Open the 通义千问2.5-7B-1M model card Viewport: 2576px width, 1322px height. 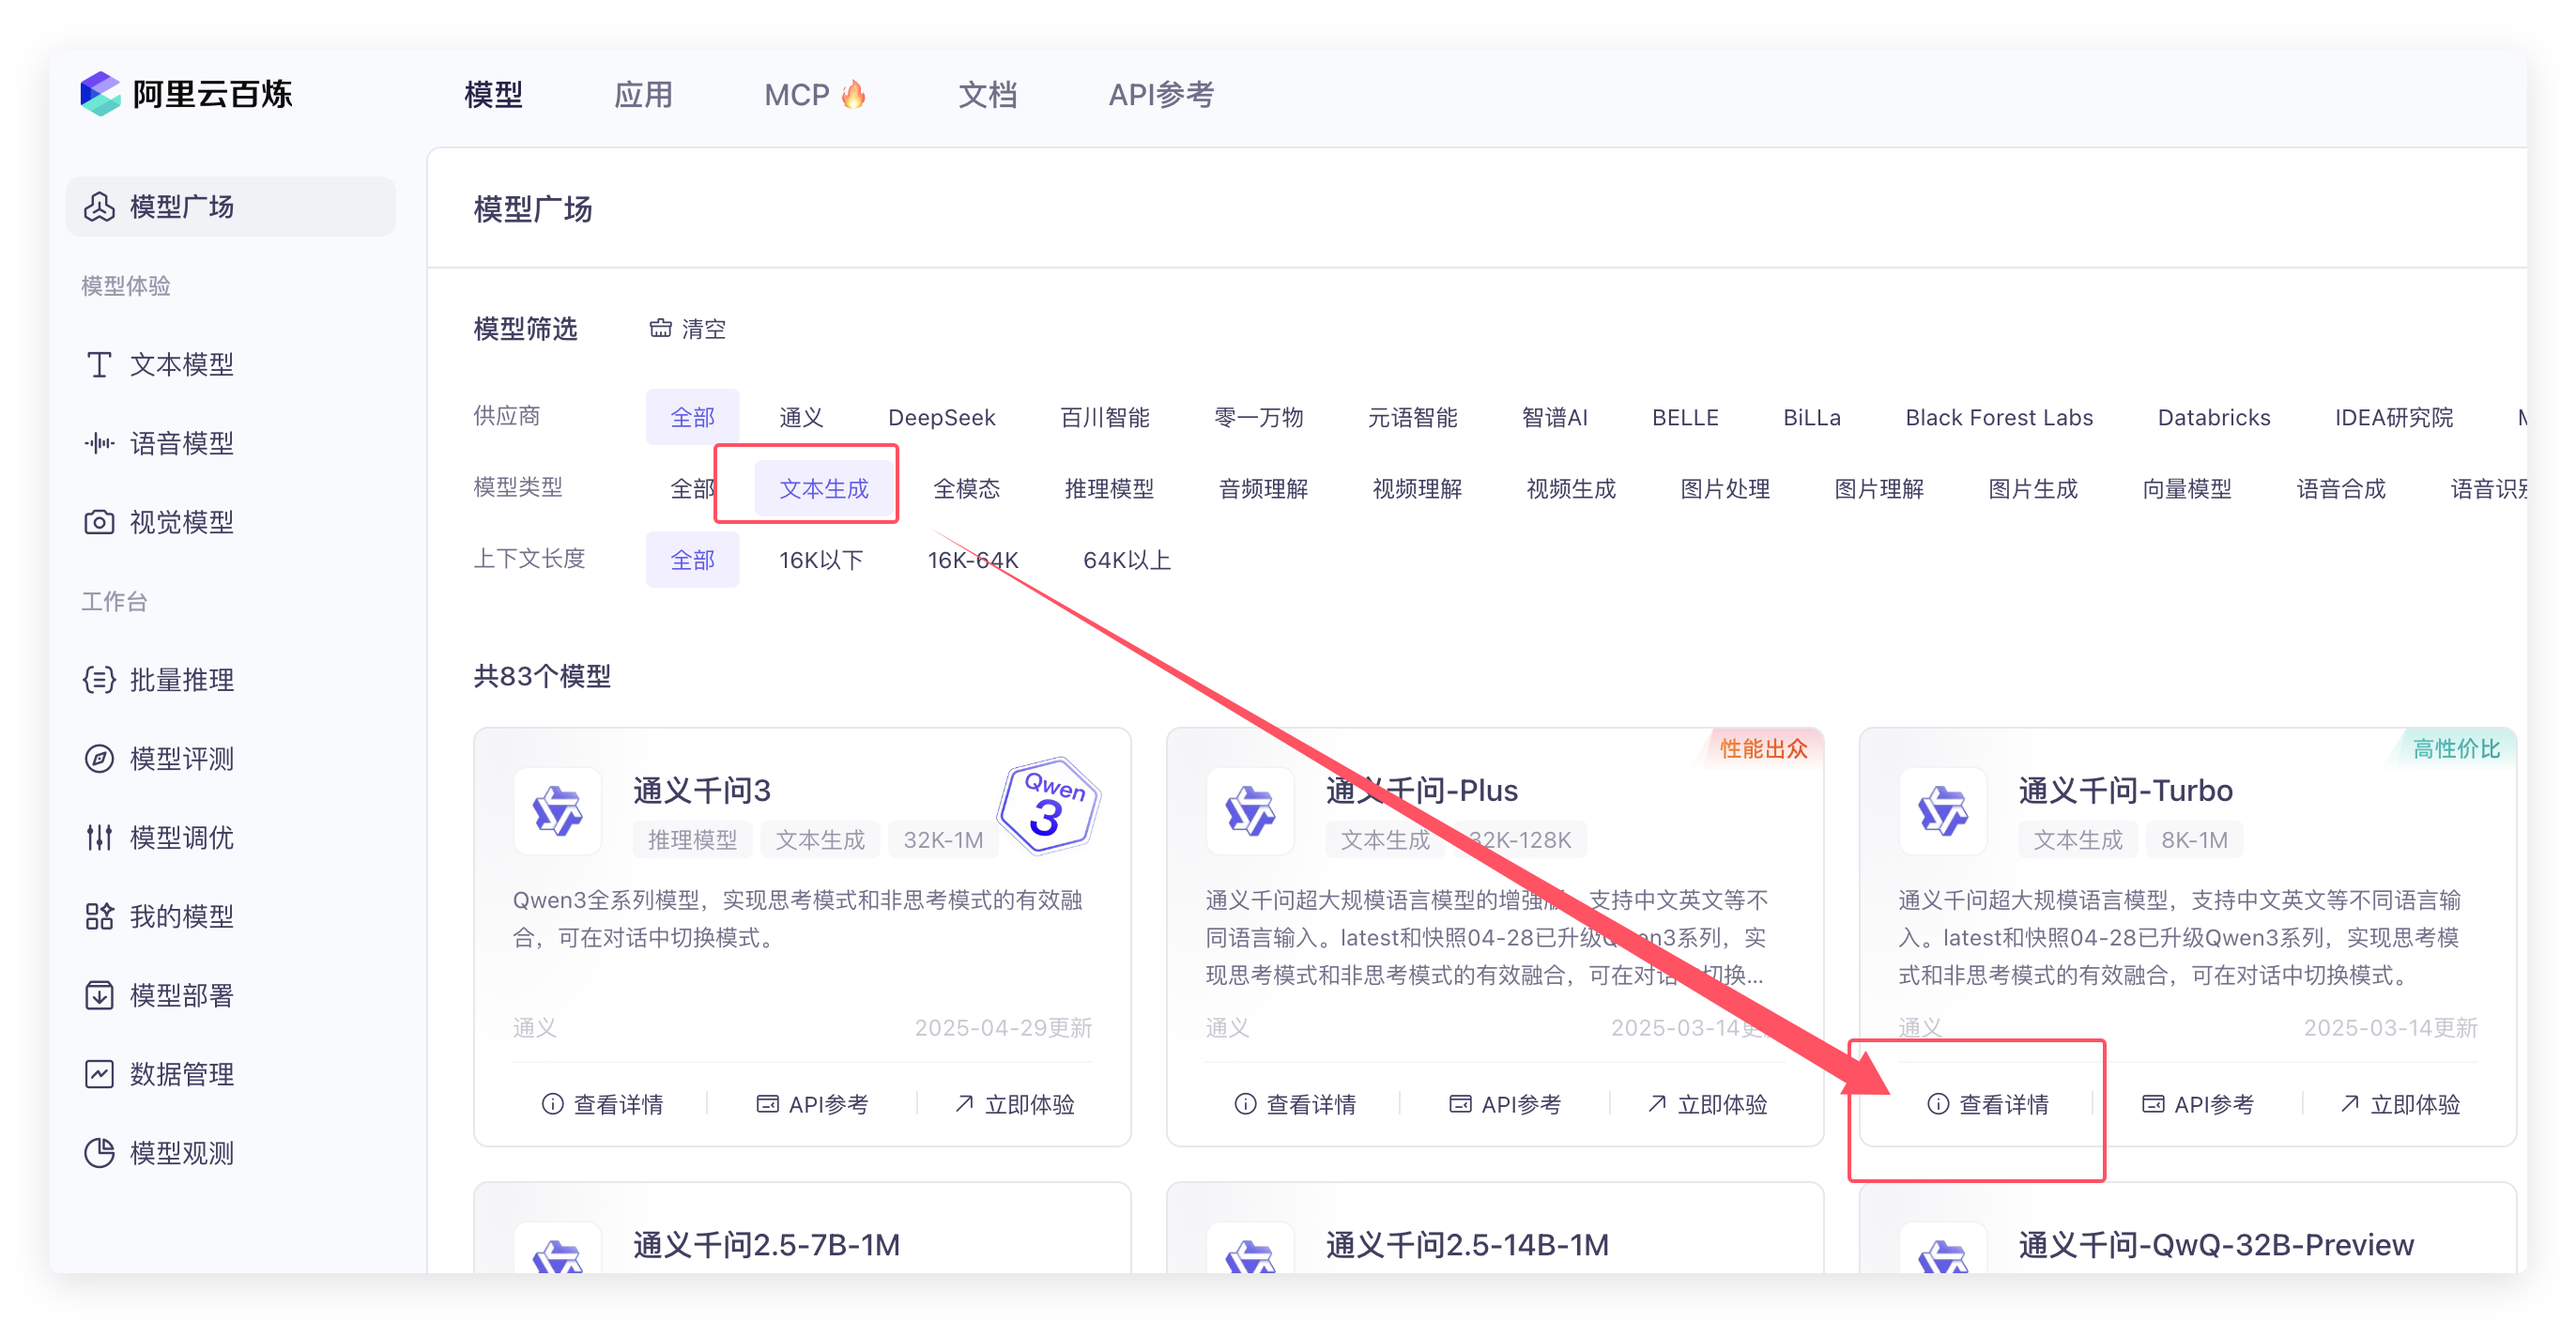click(802, 1228)
